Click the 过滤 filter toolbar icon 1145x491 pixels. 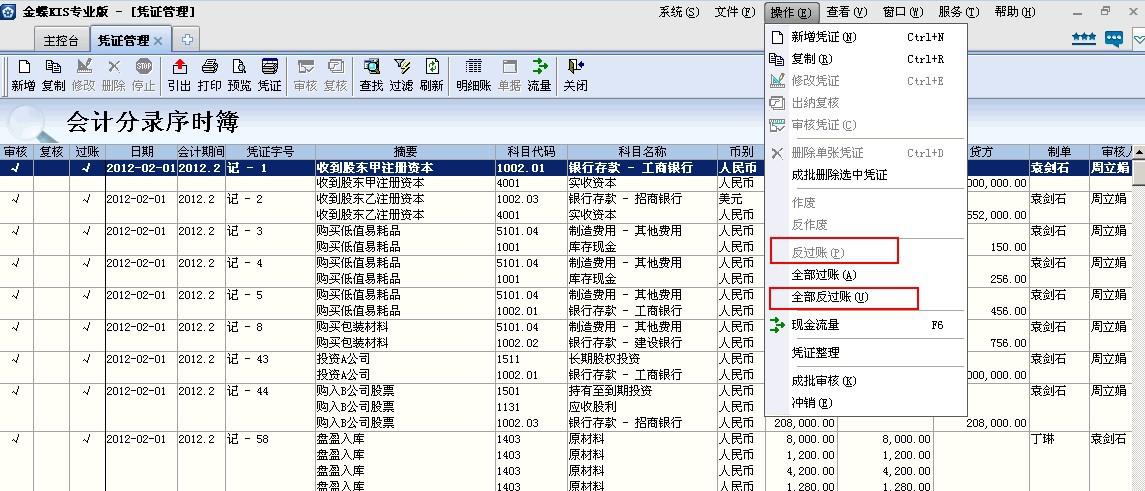[x=401, y=75]
